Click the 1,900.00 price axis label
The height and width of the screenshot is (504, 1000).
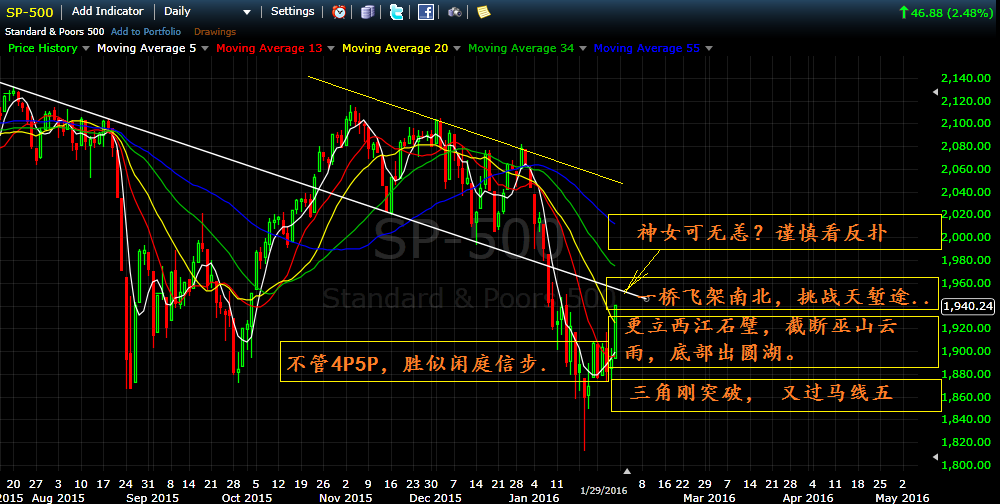965,352
